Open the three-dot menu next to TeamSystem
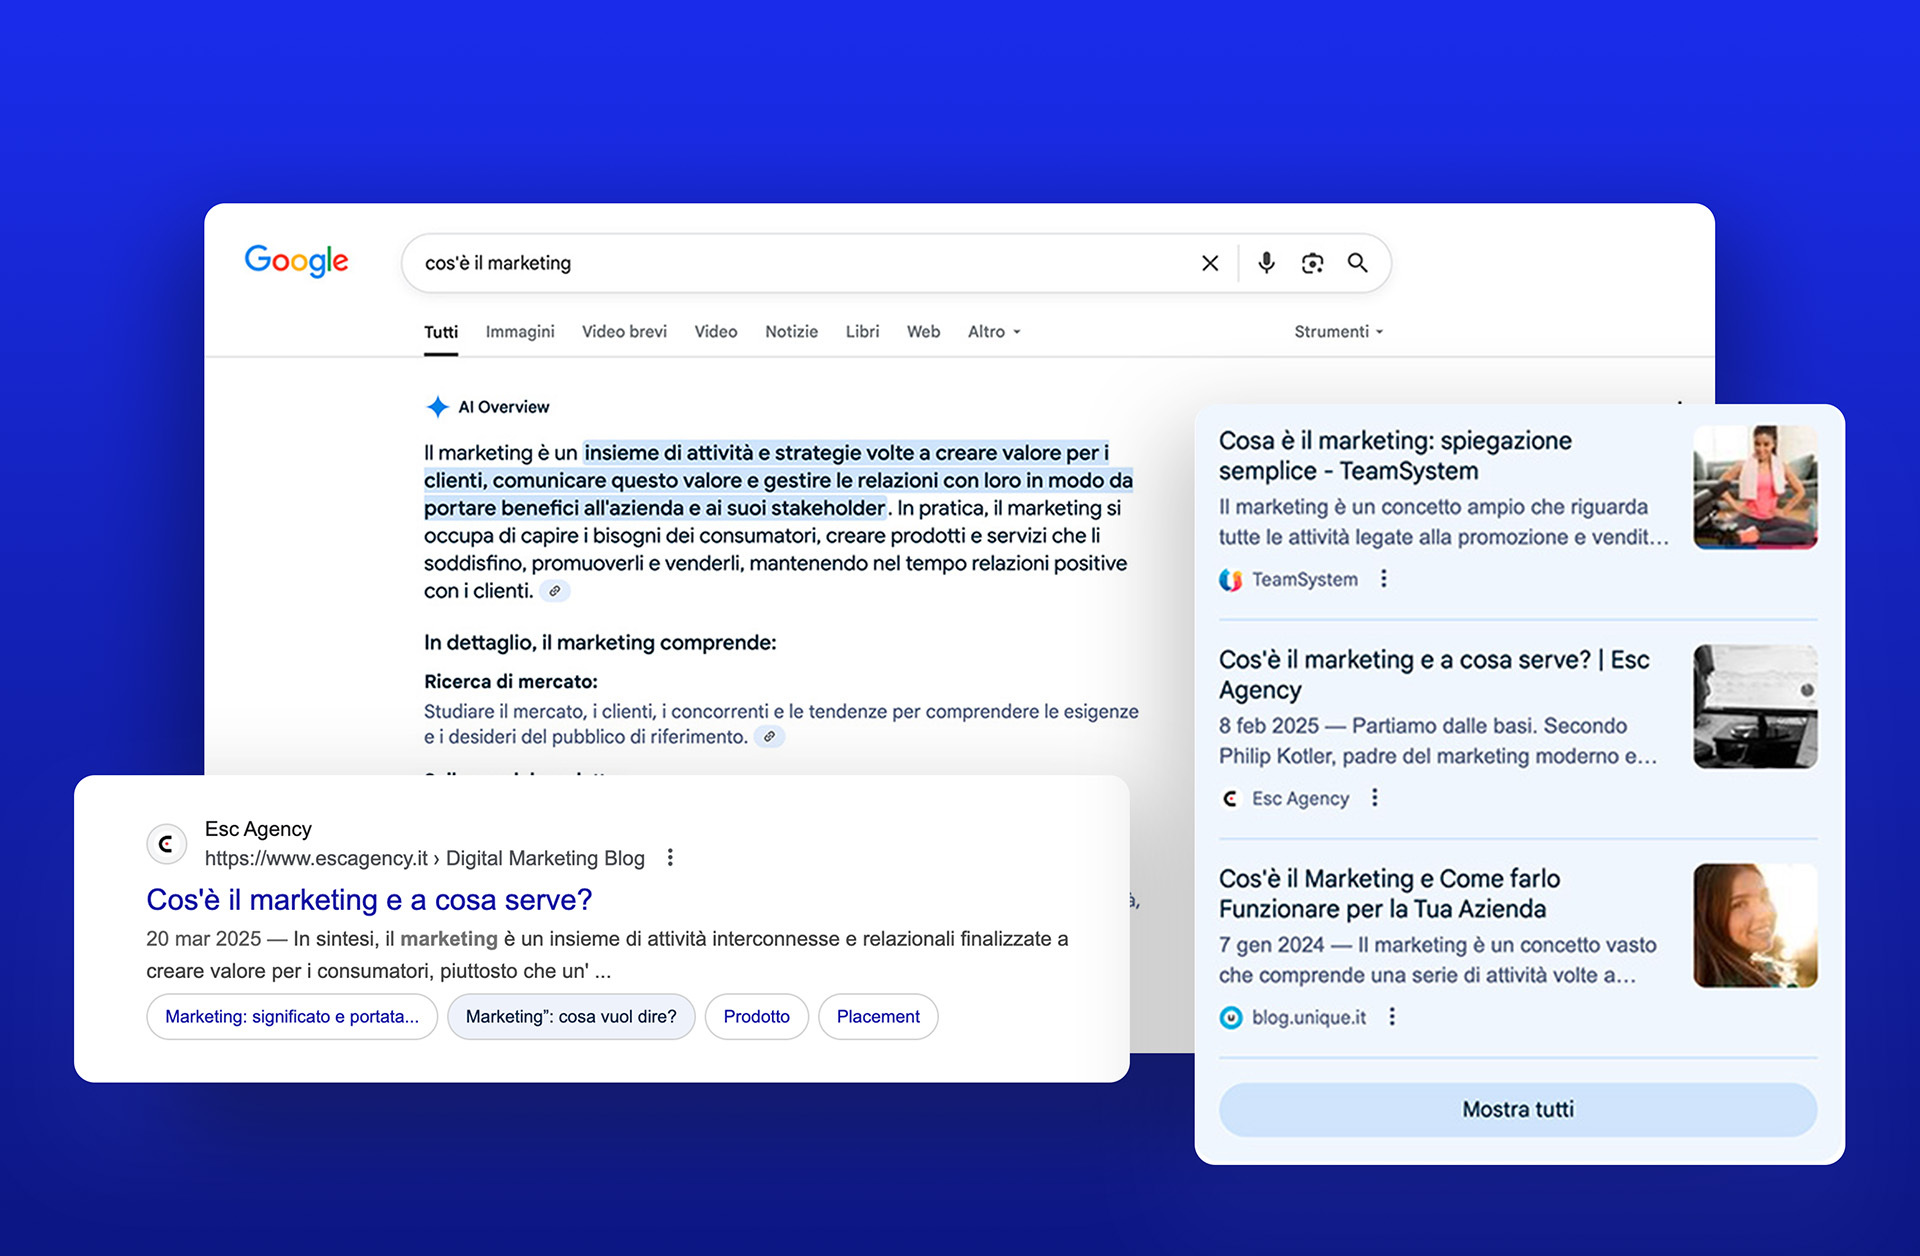This screenshot has width=1920, height=1256. coord(1384,579)
